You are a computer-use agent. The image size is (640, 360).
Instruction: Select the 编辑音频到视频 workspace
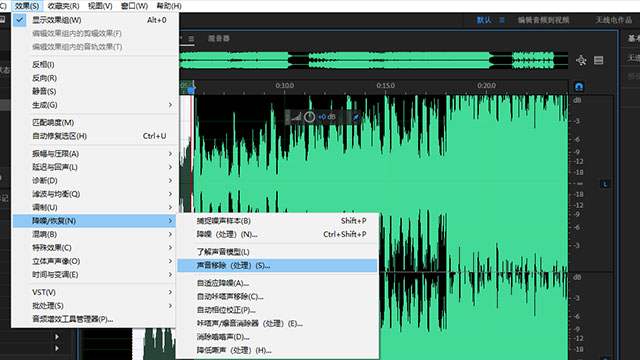pyautogui.click(x=543, y=20)
